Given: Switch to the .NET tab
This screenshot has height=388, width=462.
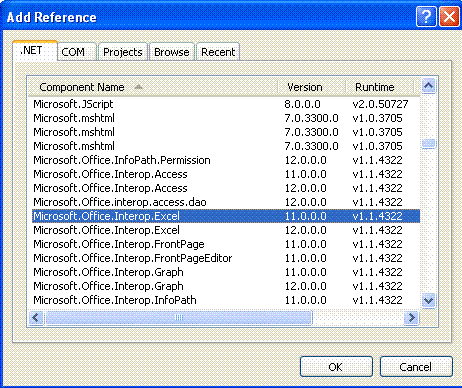Looking at the screenshot, I should (x=35, y=51).
